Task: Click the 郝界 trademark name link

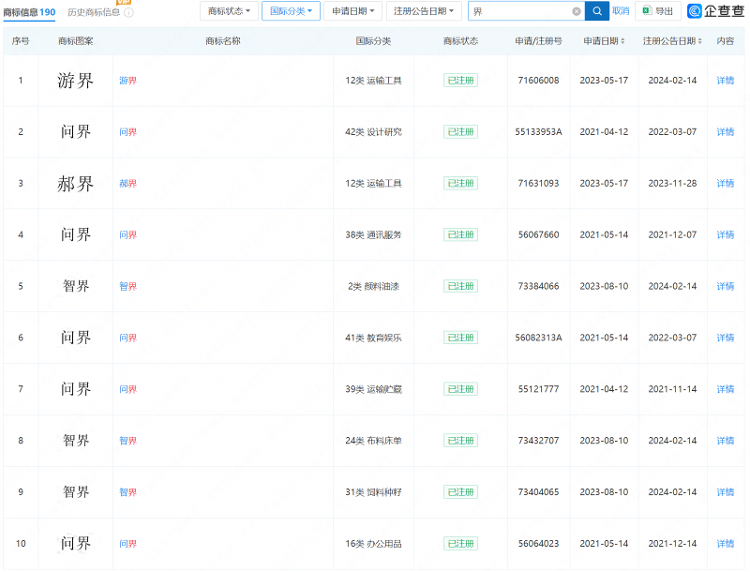Action: pos(128,183)
